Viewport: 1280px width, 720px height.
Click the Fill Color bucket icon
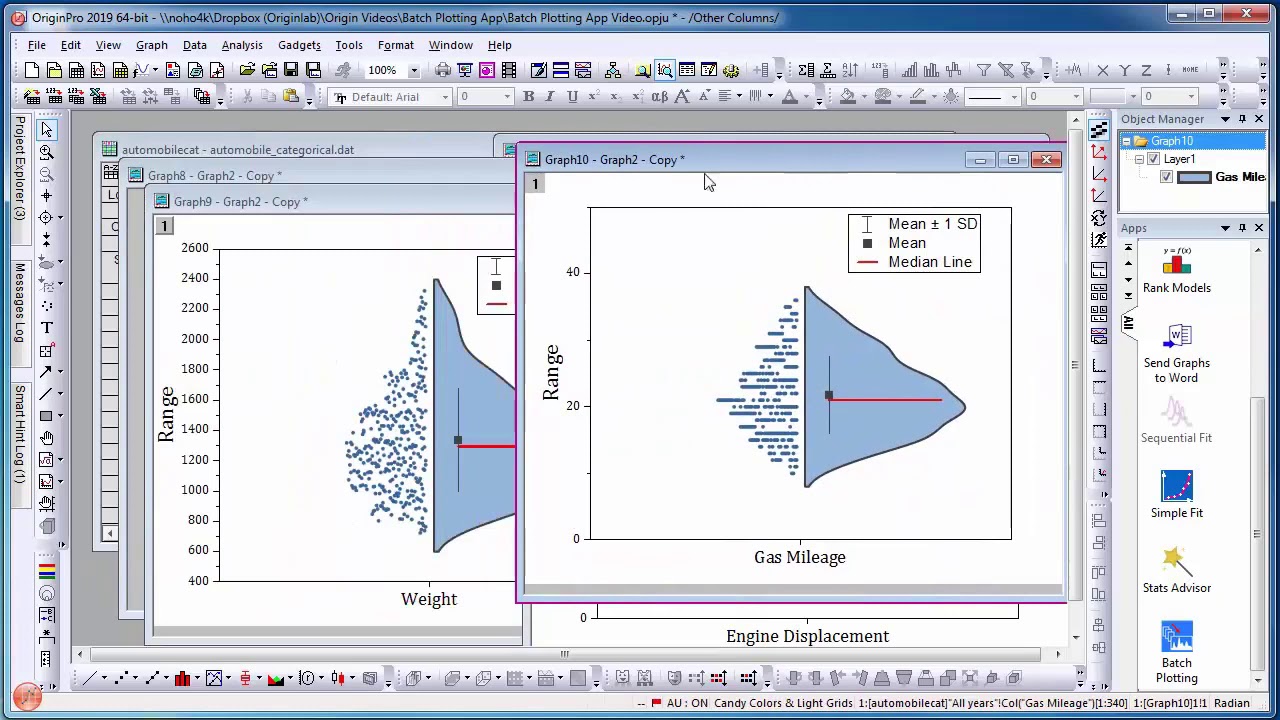pyautogui.click(x=848, y=96)
